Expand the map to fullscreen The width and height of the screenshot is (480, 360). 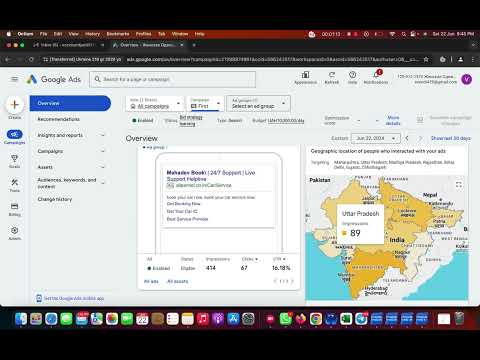pyautogui.click(x=459, y=184)
